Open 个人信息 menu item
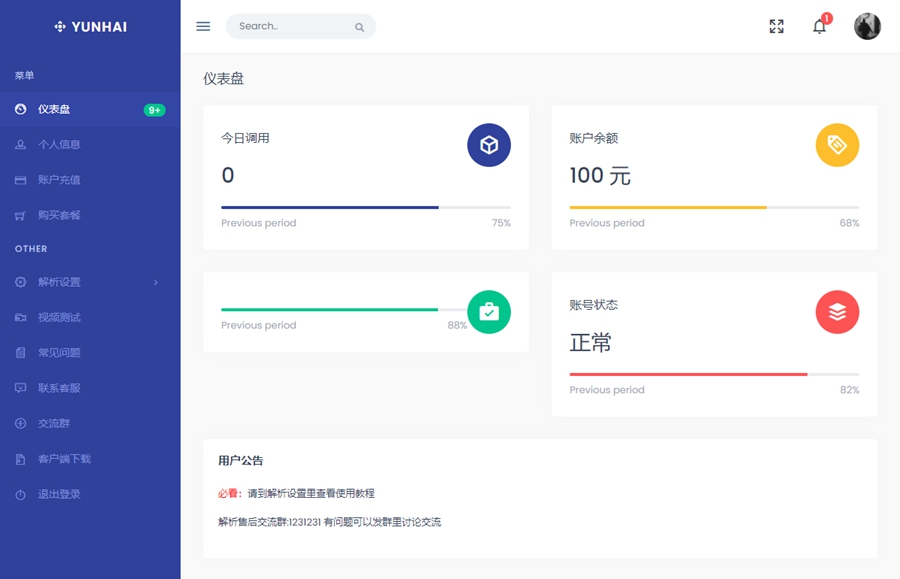The image size is (900, 579). coord(59,145)
